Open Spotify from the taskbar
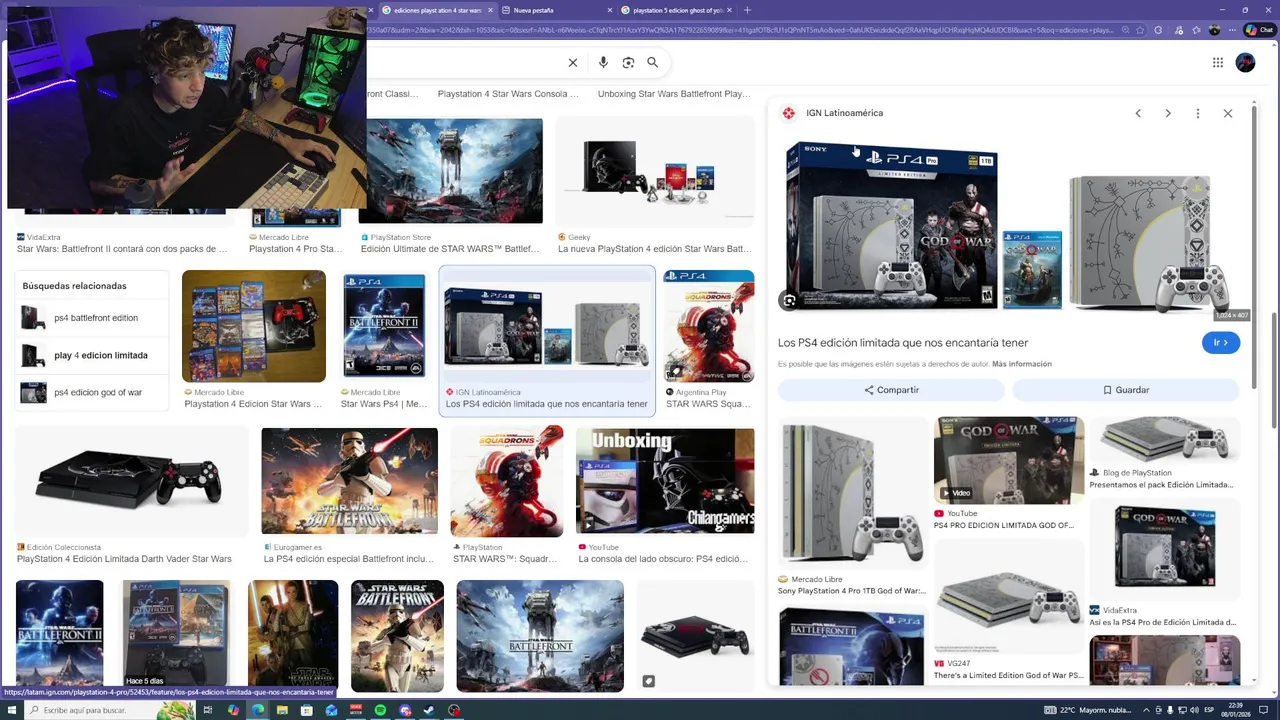Image resolution: width=1280 pixels, height=720 pixels. 380,710
